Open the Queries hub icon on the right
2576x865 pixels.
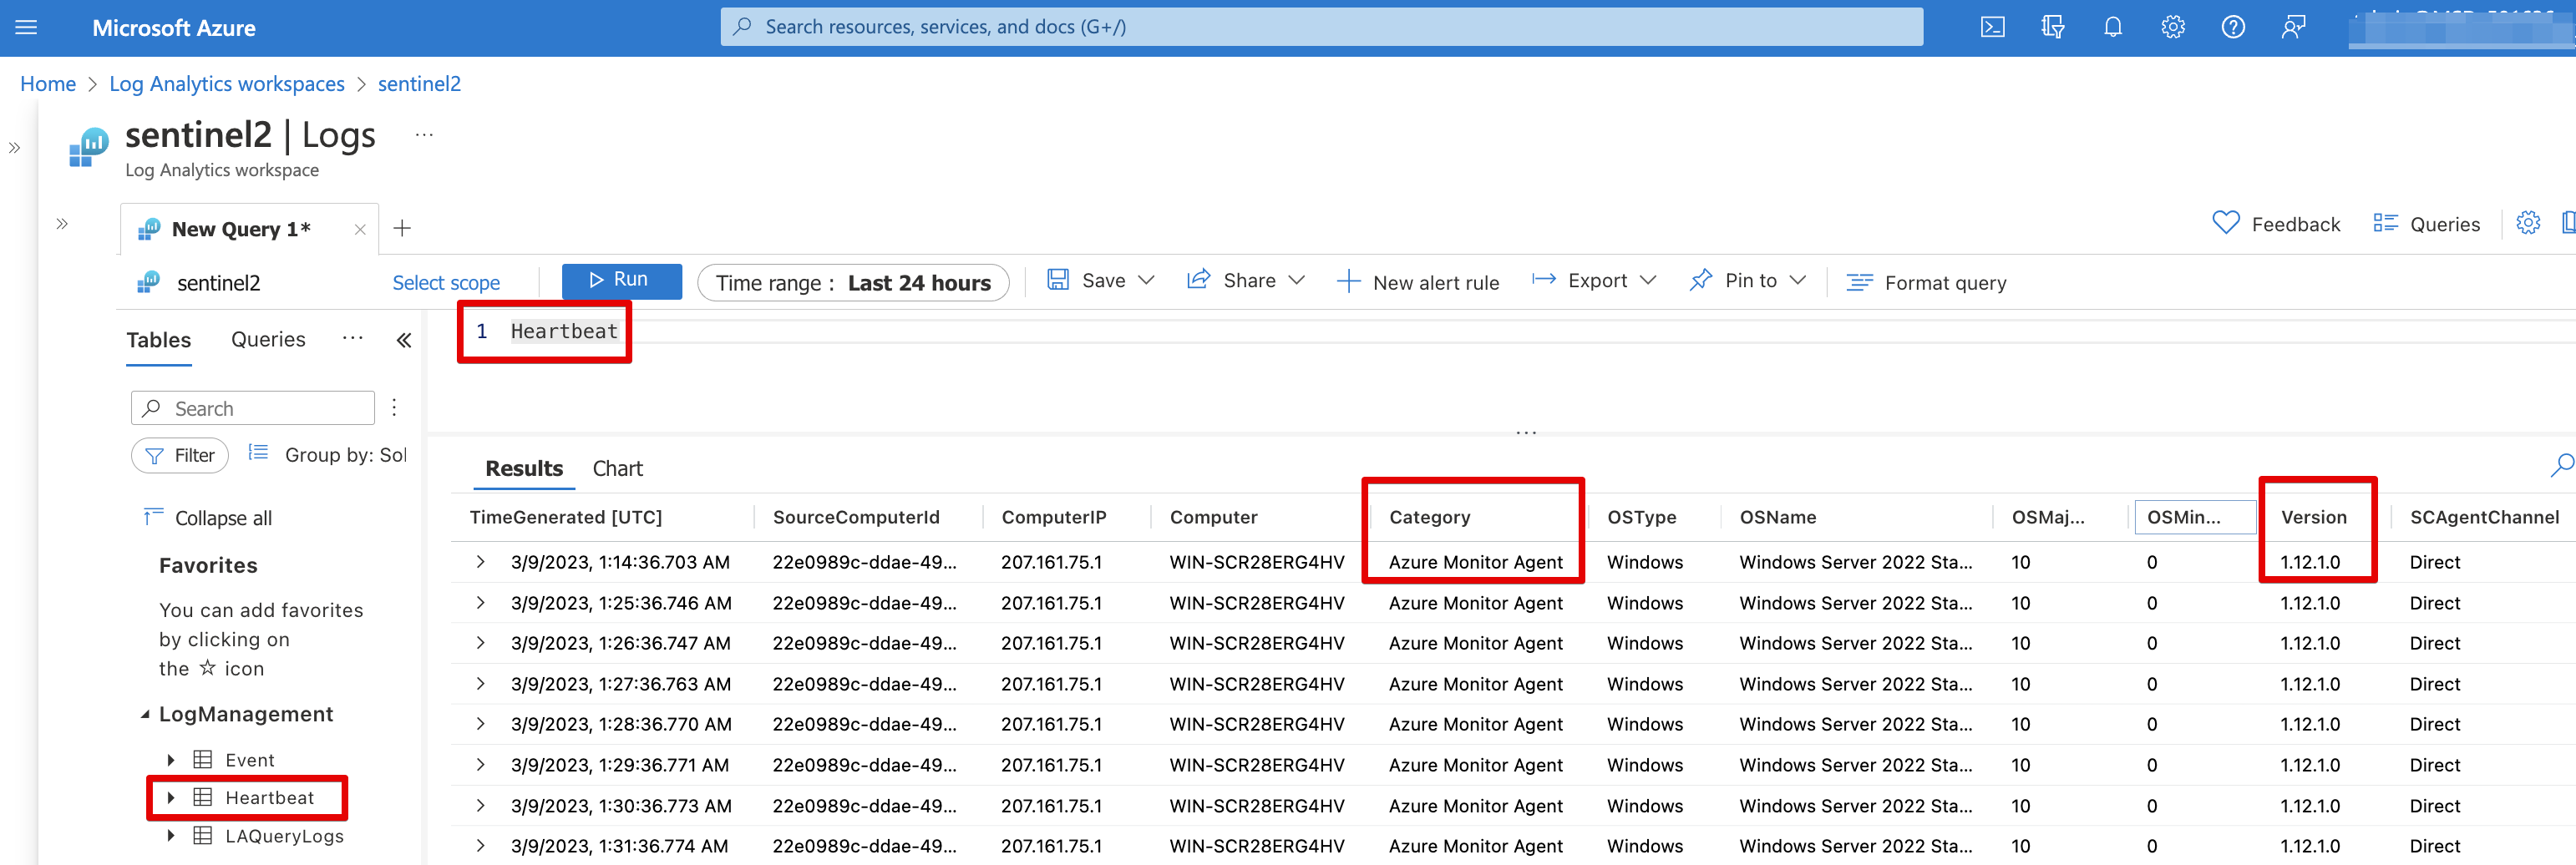point(2385,223)
